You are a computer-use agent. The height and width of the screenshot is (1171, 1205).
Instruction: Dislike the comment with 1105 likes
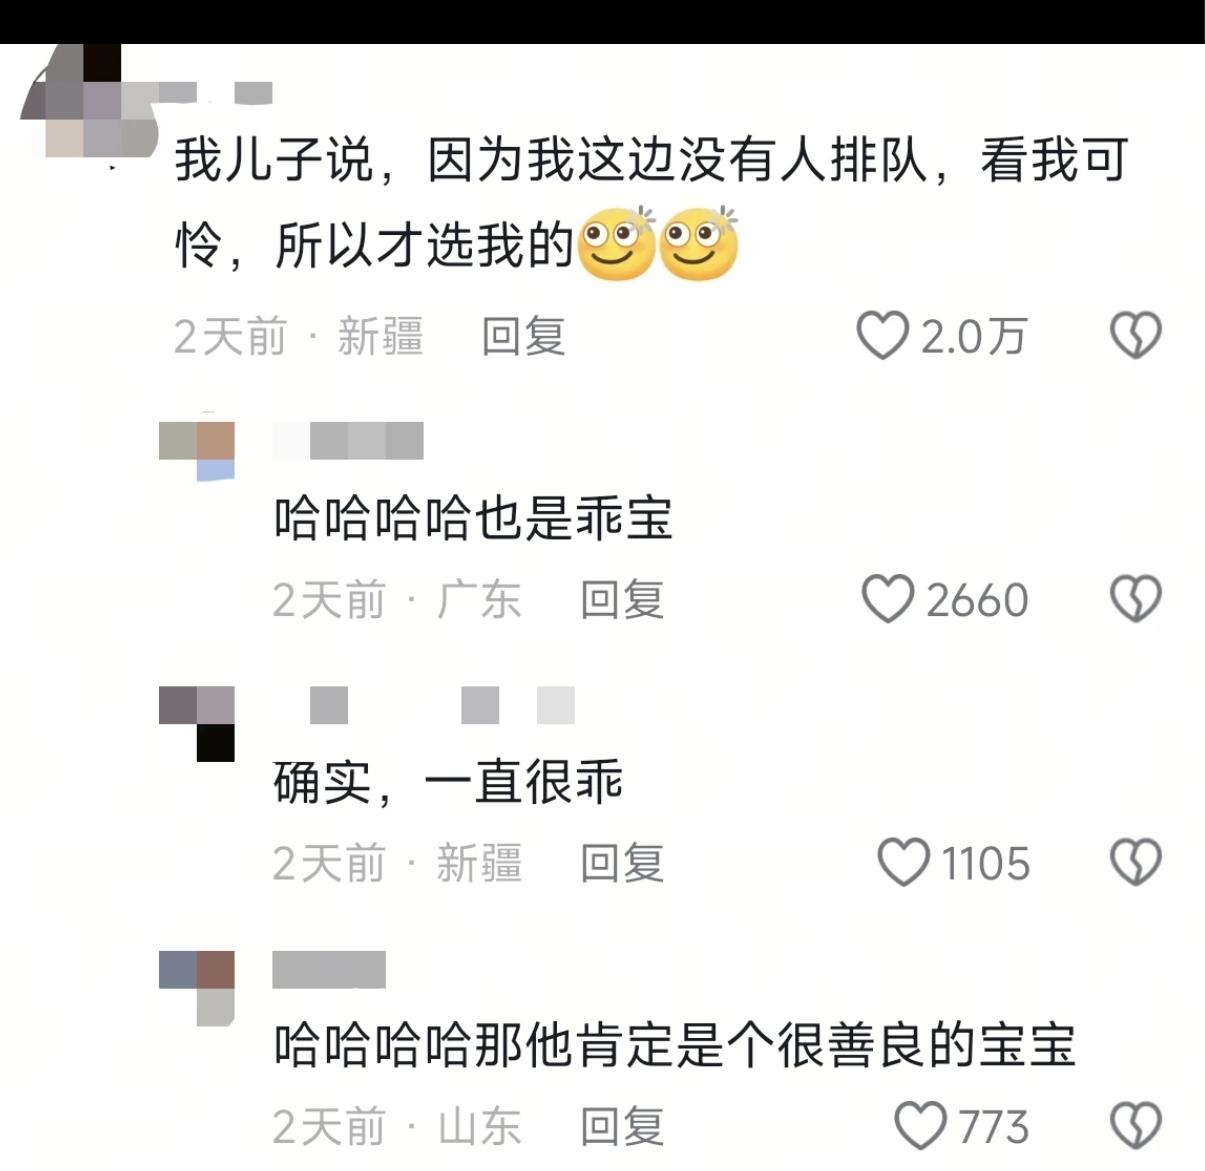click(x=1136, y=862)
